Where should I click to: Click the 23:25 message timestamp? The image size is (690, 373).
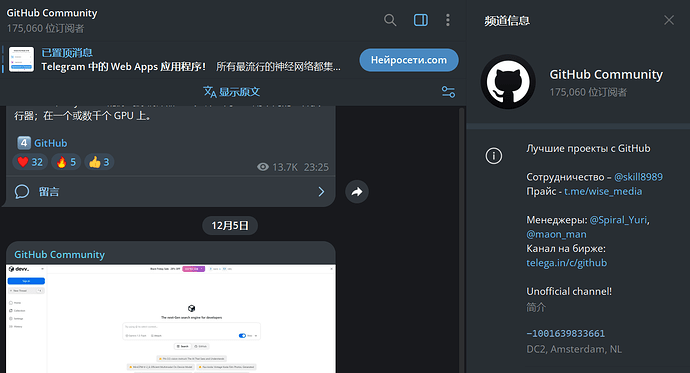coord(316,167)
